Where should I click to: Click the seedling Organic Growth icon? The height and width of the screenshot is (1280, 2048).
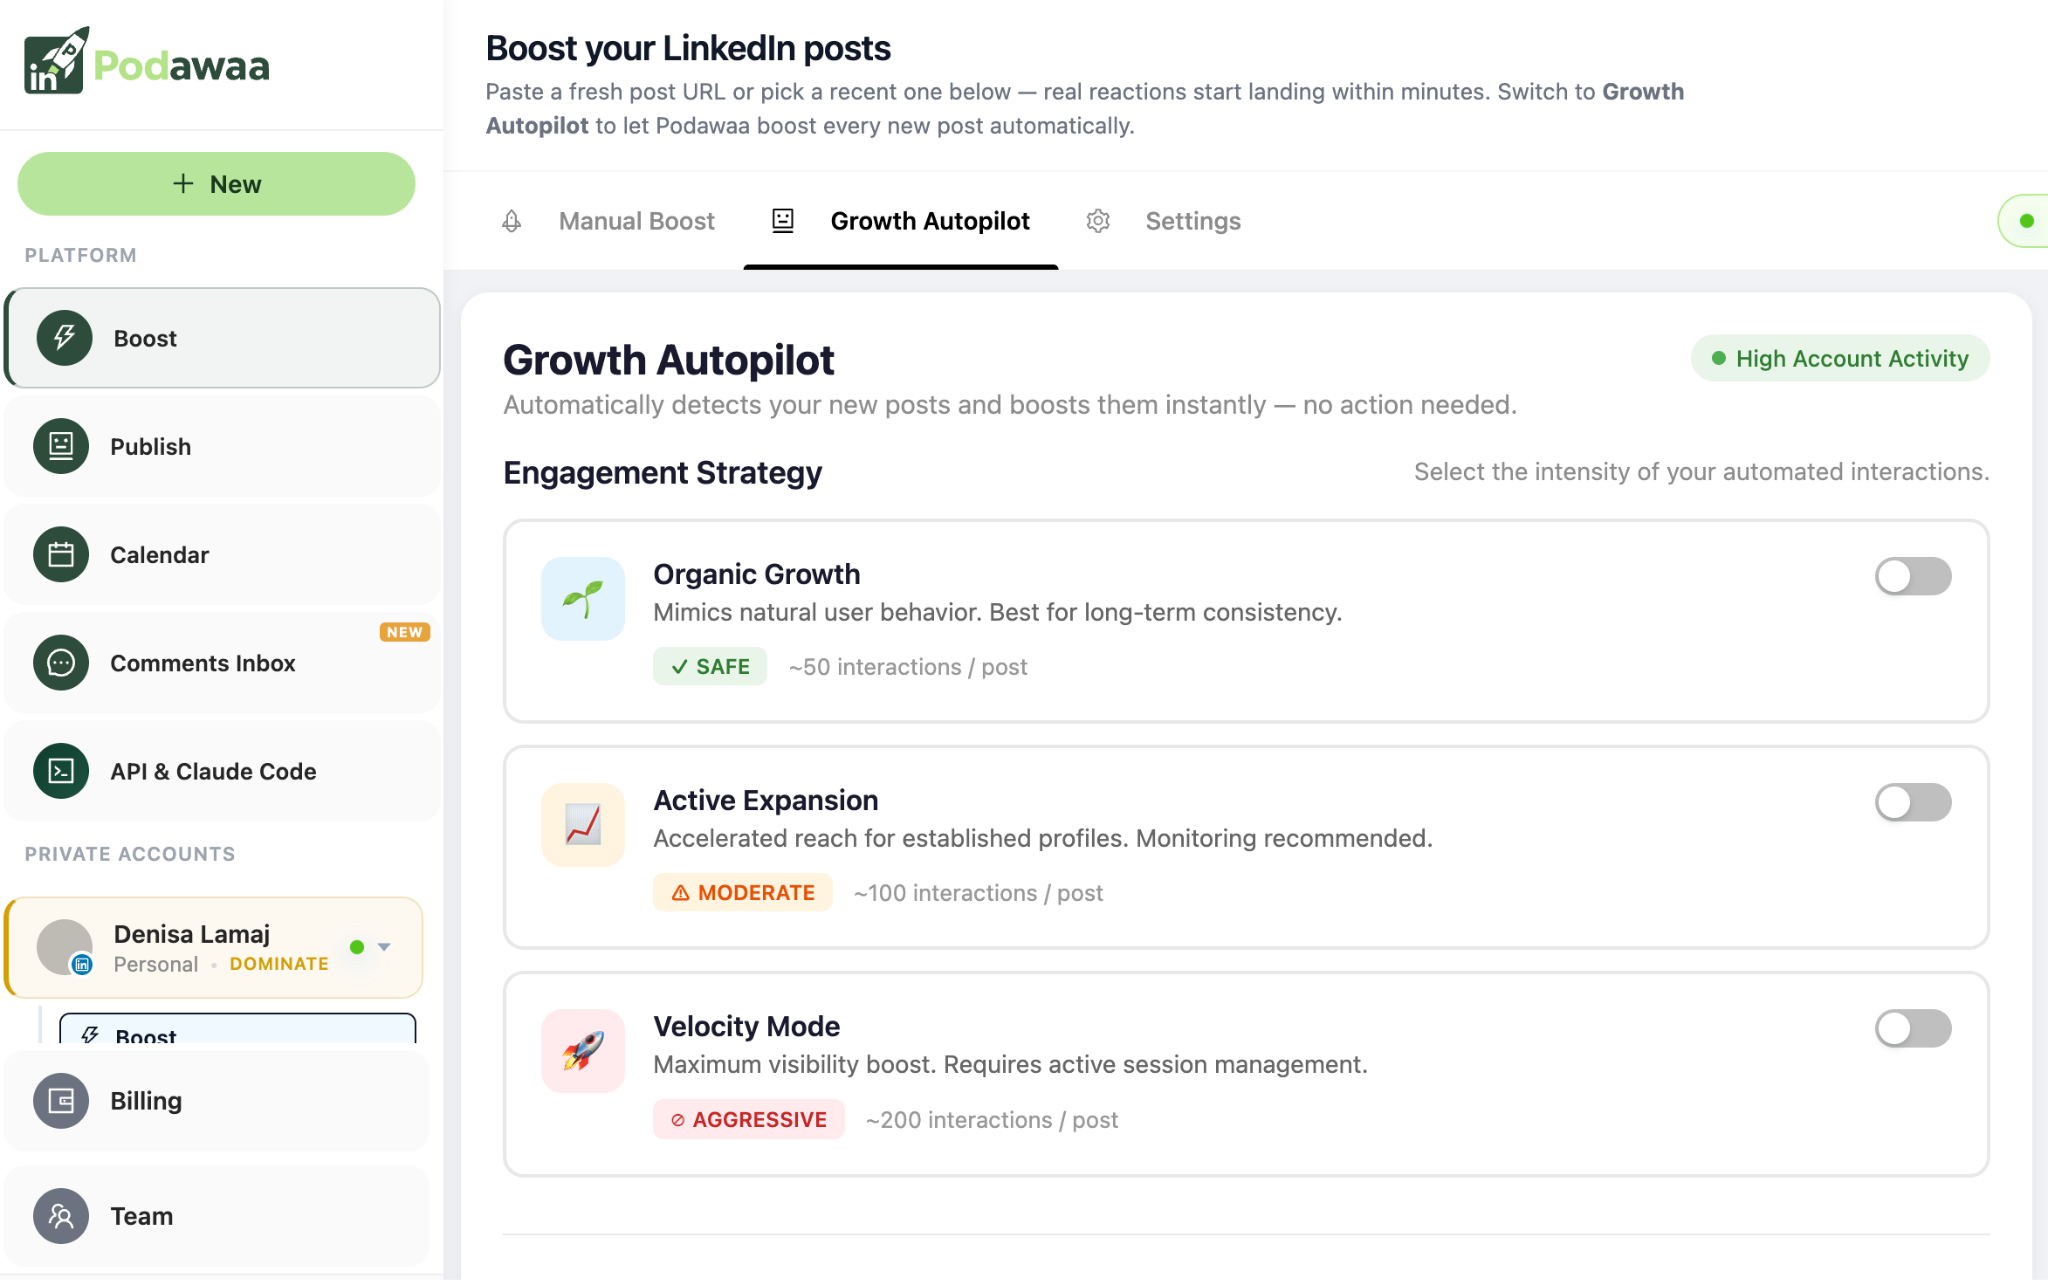[583, 599]
